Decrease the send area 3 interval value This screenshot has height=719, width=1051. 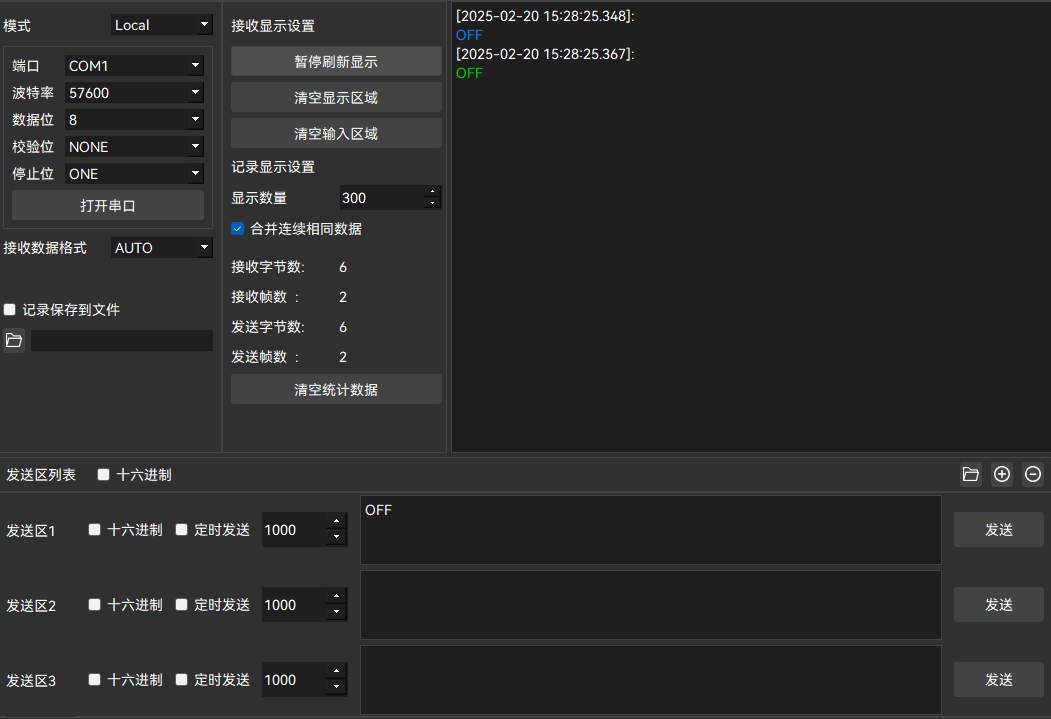click(x=336, y=687)
